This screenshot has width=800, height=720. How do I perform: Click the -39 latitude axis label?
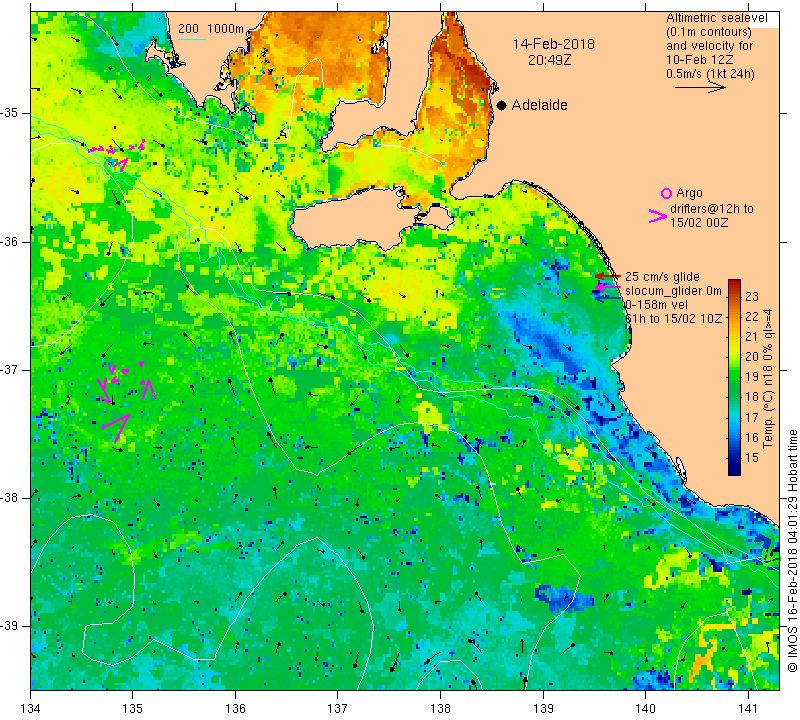click(9, 626)
